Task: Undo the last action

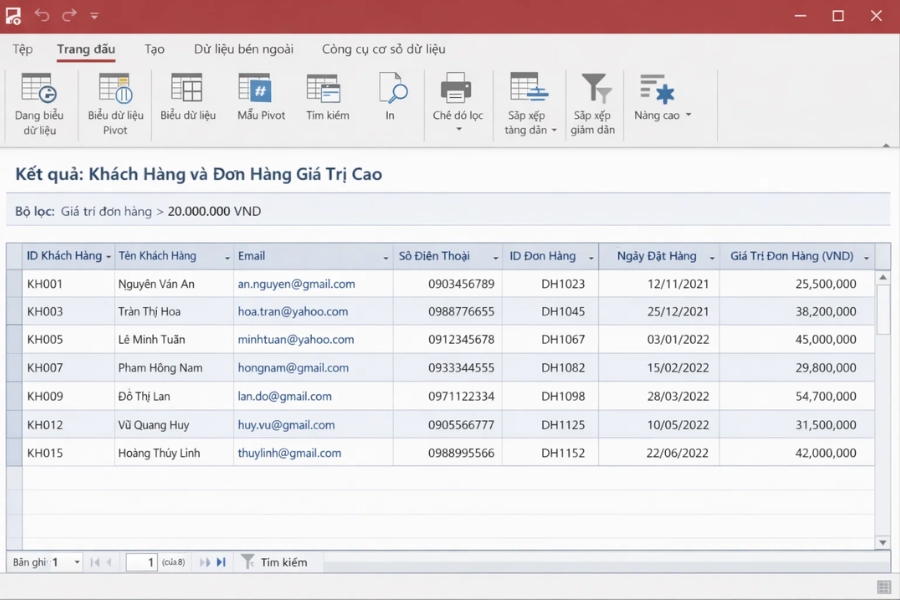Action: click(42, 15)
